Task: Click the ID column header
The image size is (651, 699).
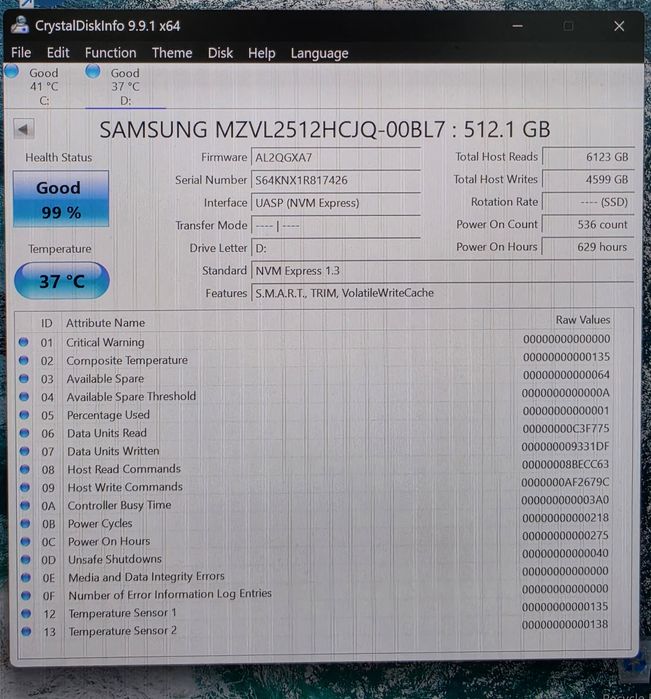Action: click(x=47, y=323)
